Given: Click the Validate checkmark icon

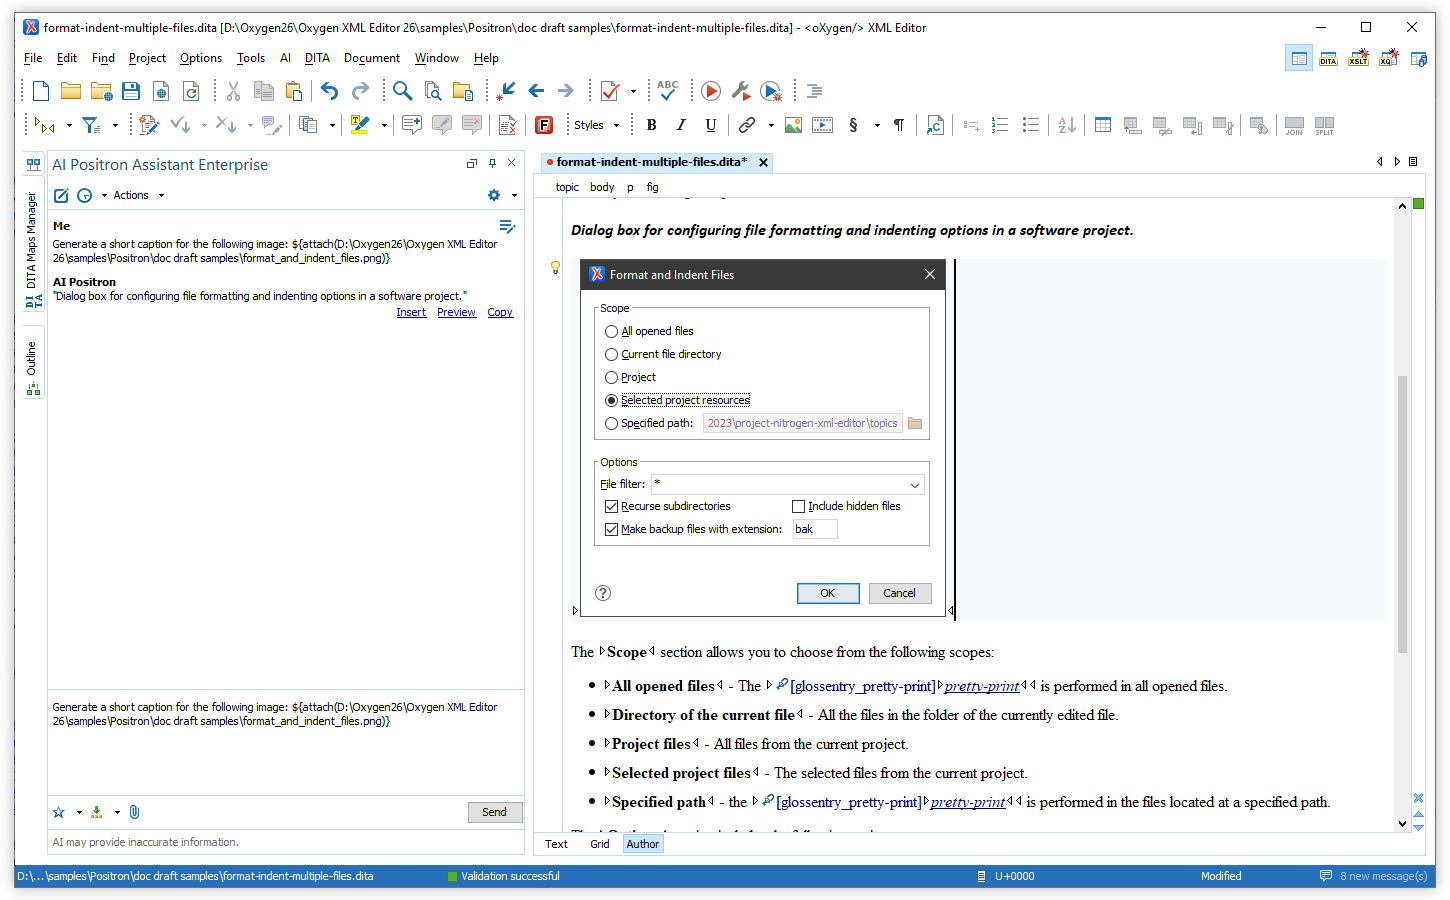Looking at the screenshot, I should pyautogui.click(x=610, y=91).
